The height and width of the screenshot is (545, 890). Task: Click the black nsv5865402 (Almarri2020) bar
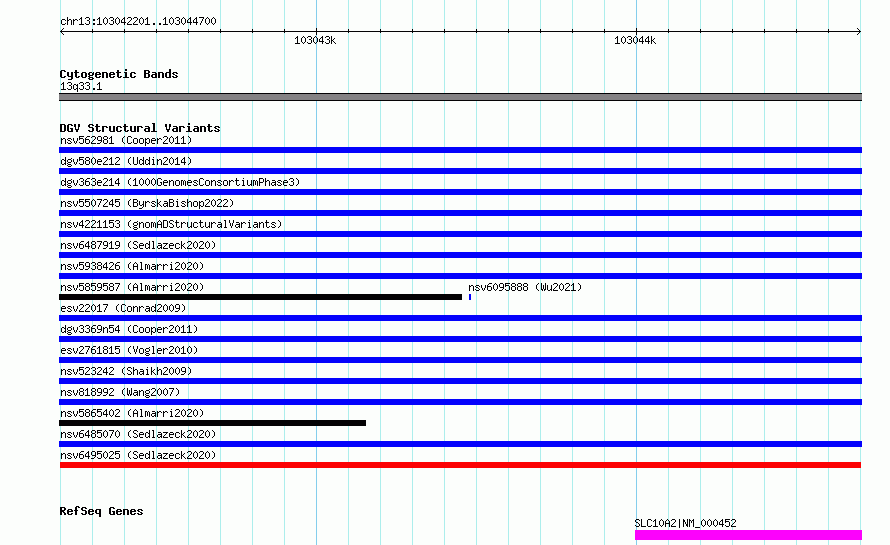click(x=212, y=423)
